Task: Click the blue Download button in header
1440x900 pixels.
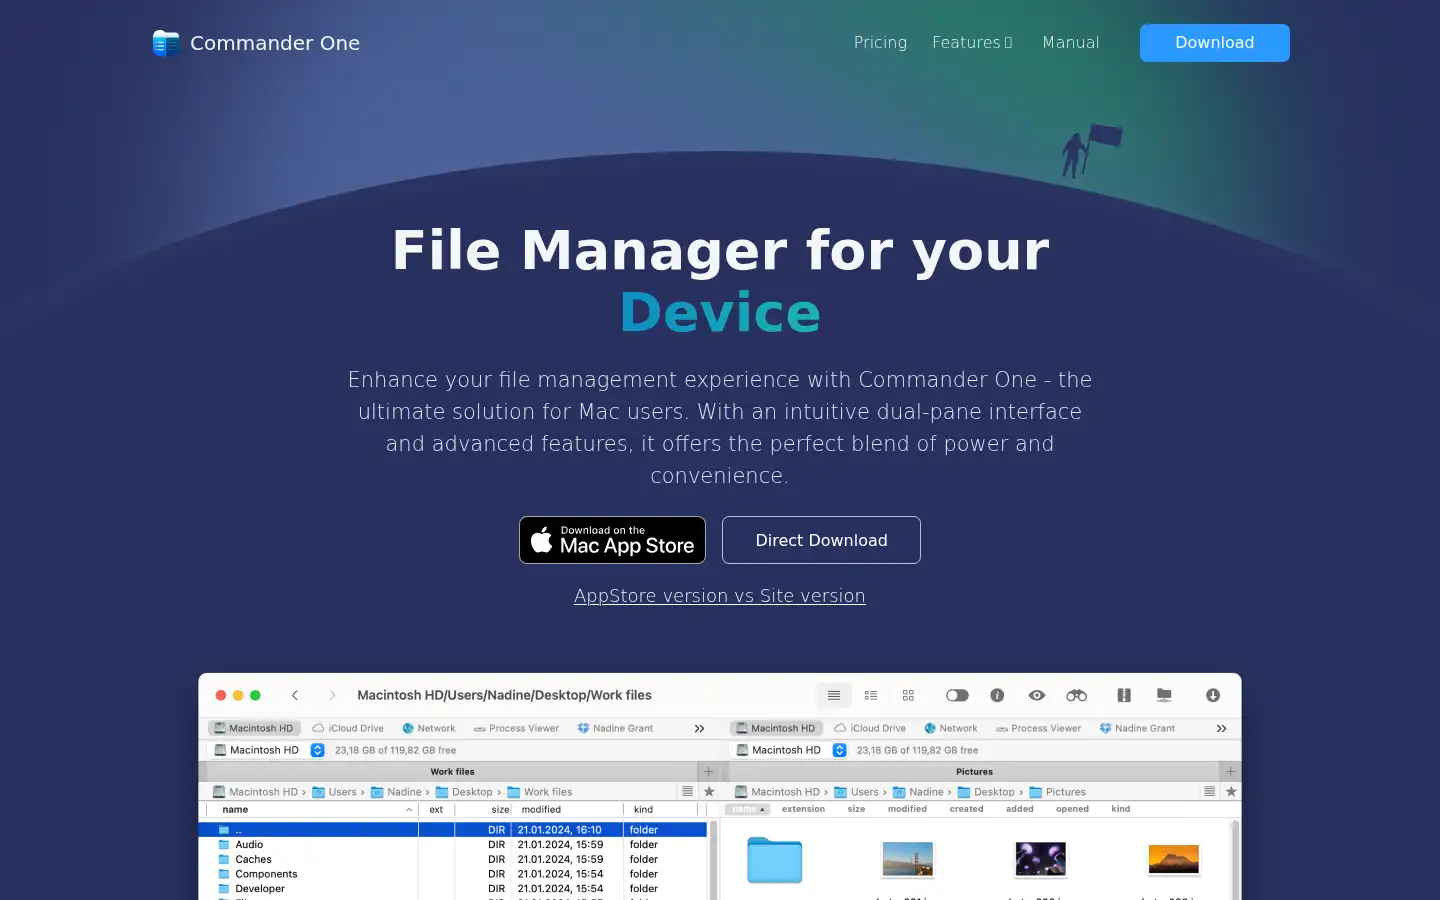Action: pos(1214,43)
